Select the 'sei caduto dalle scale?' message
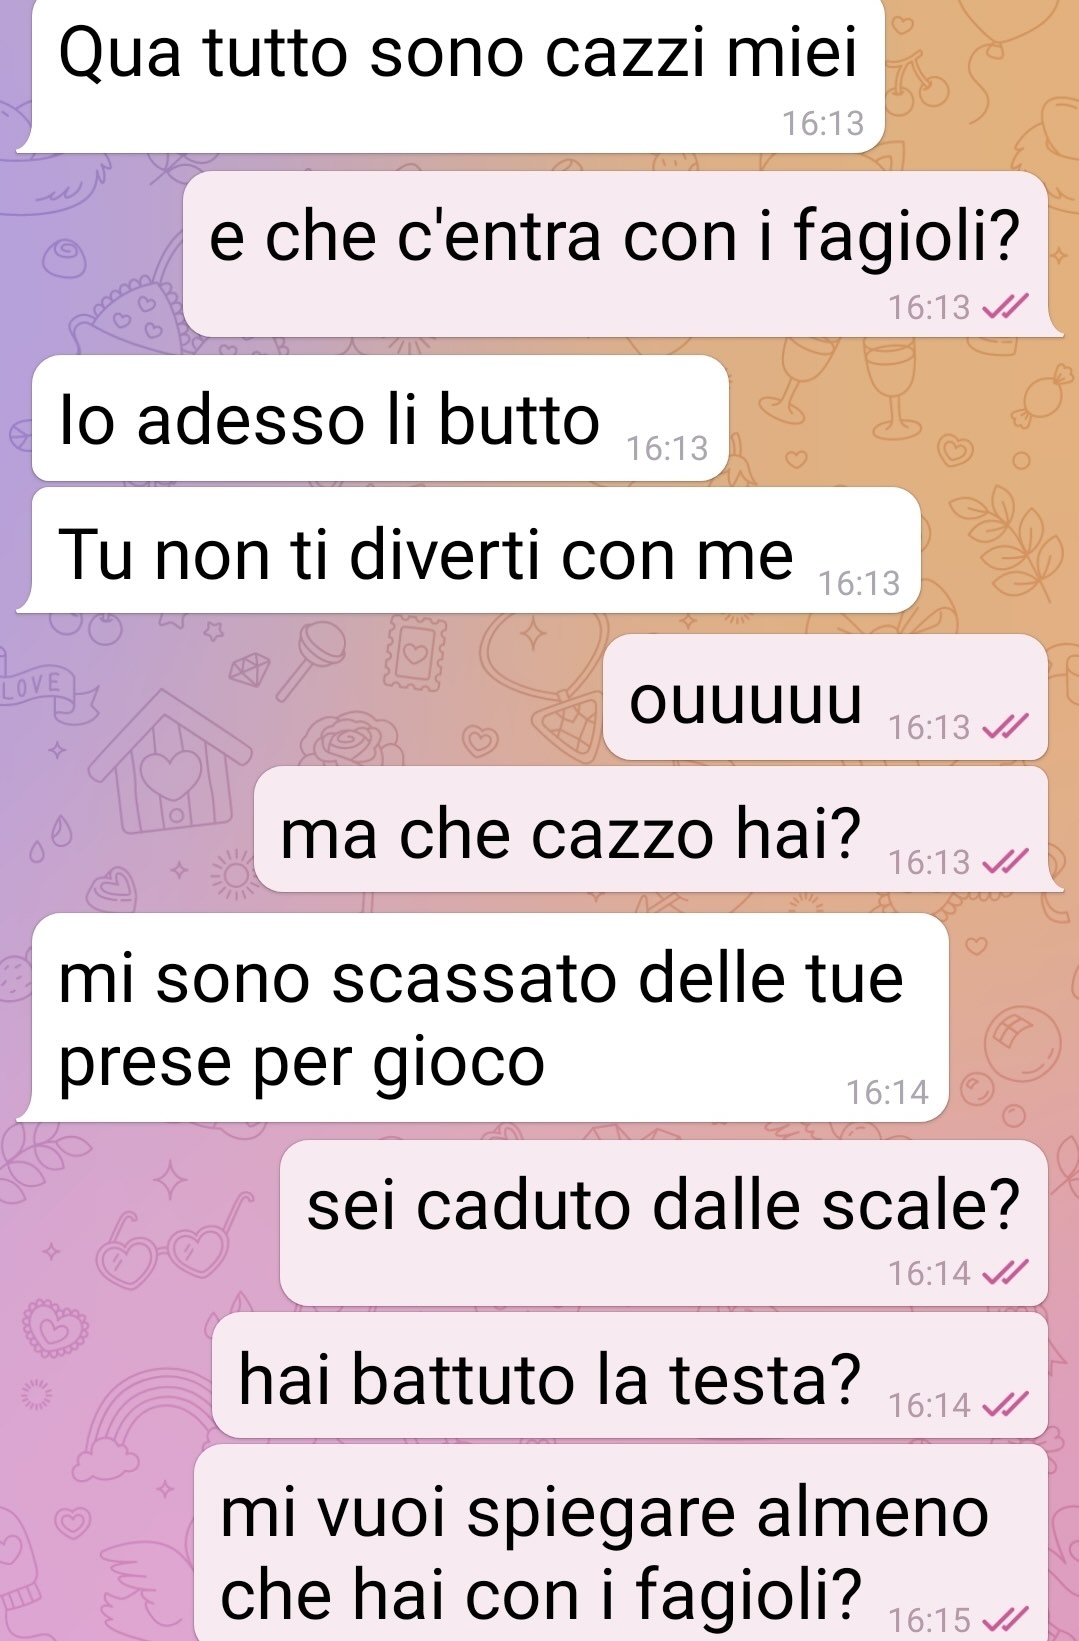The height and width of the screenshot is (1641, 1079). coord(664,1223)
